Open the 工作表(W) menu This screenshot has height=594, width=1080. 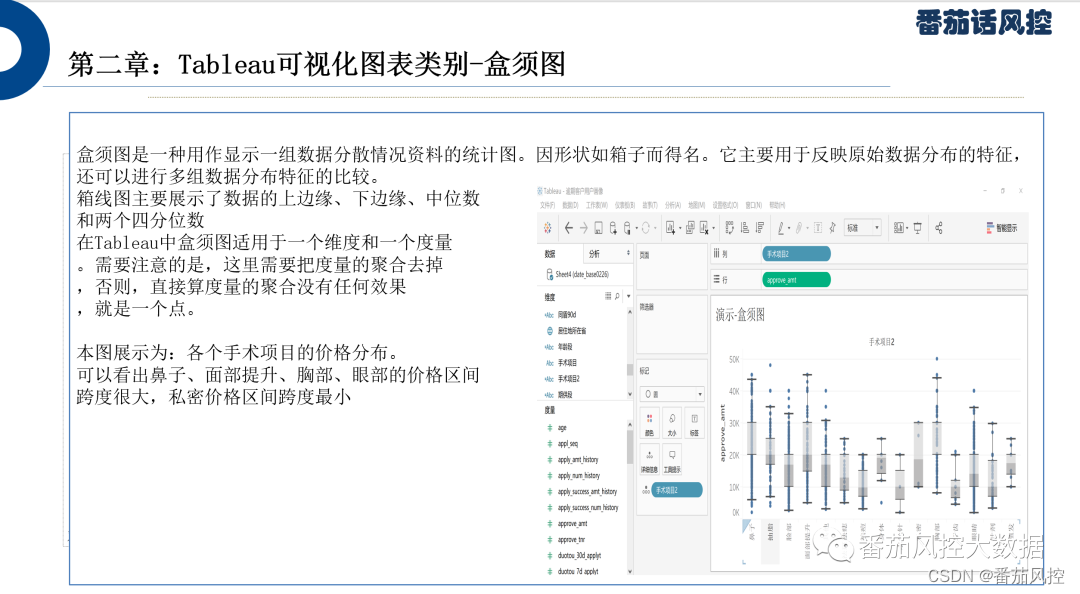click(x=596, y=205)
